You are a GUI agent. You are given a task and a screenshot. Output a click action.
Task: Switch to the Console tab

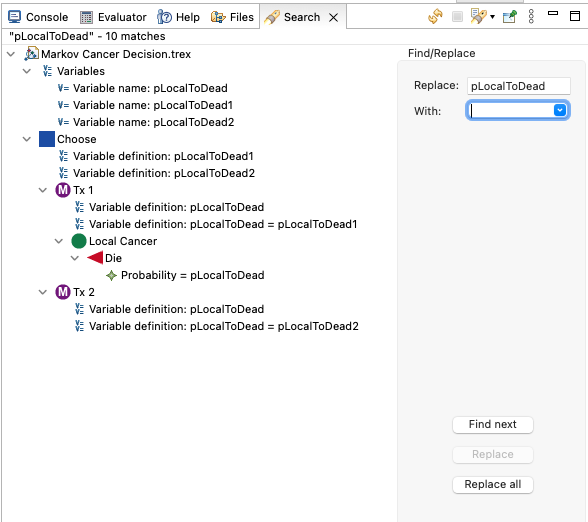[38, 17]
